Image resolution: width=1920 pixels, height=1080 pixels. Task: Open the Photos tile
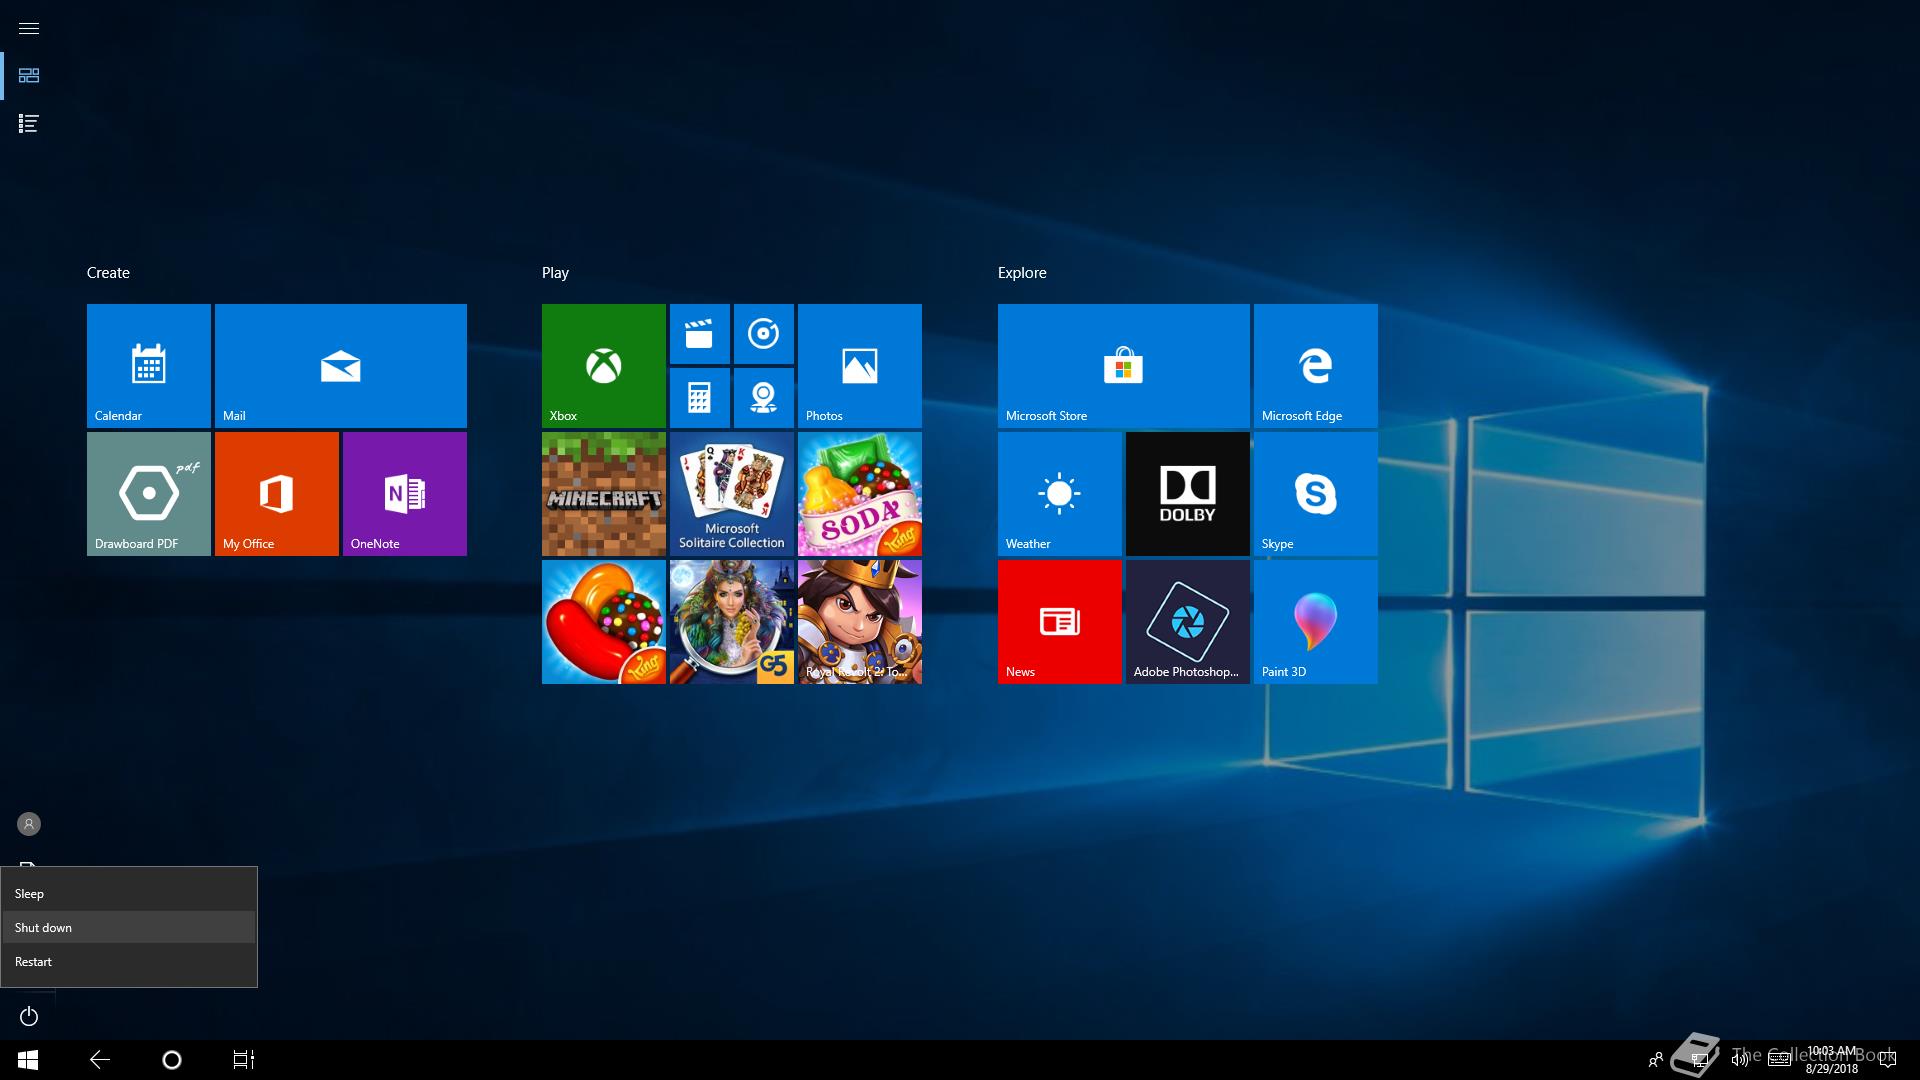(x=860, y=366)
